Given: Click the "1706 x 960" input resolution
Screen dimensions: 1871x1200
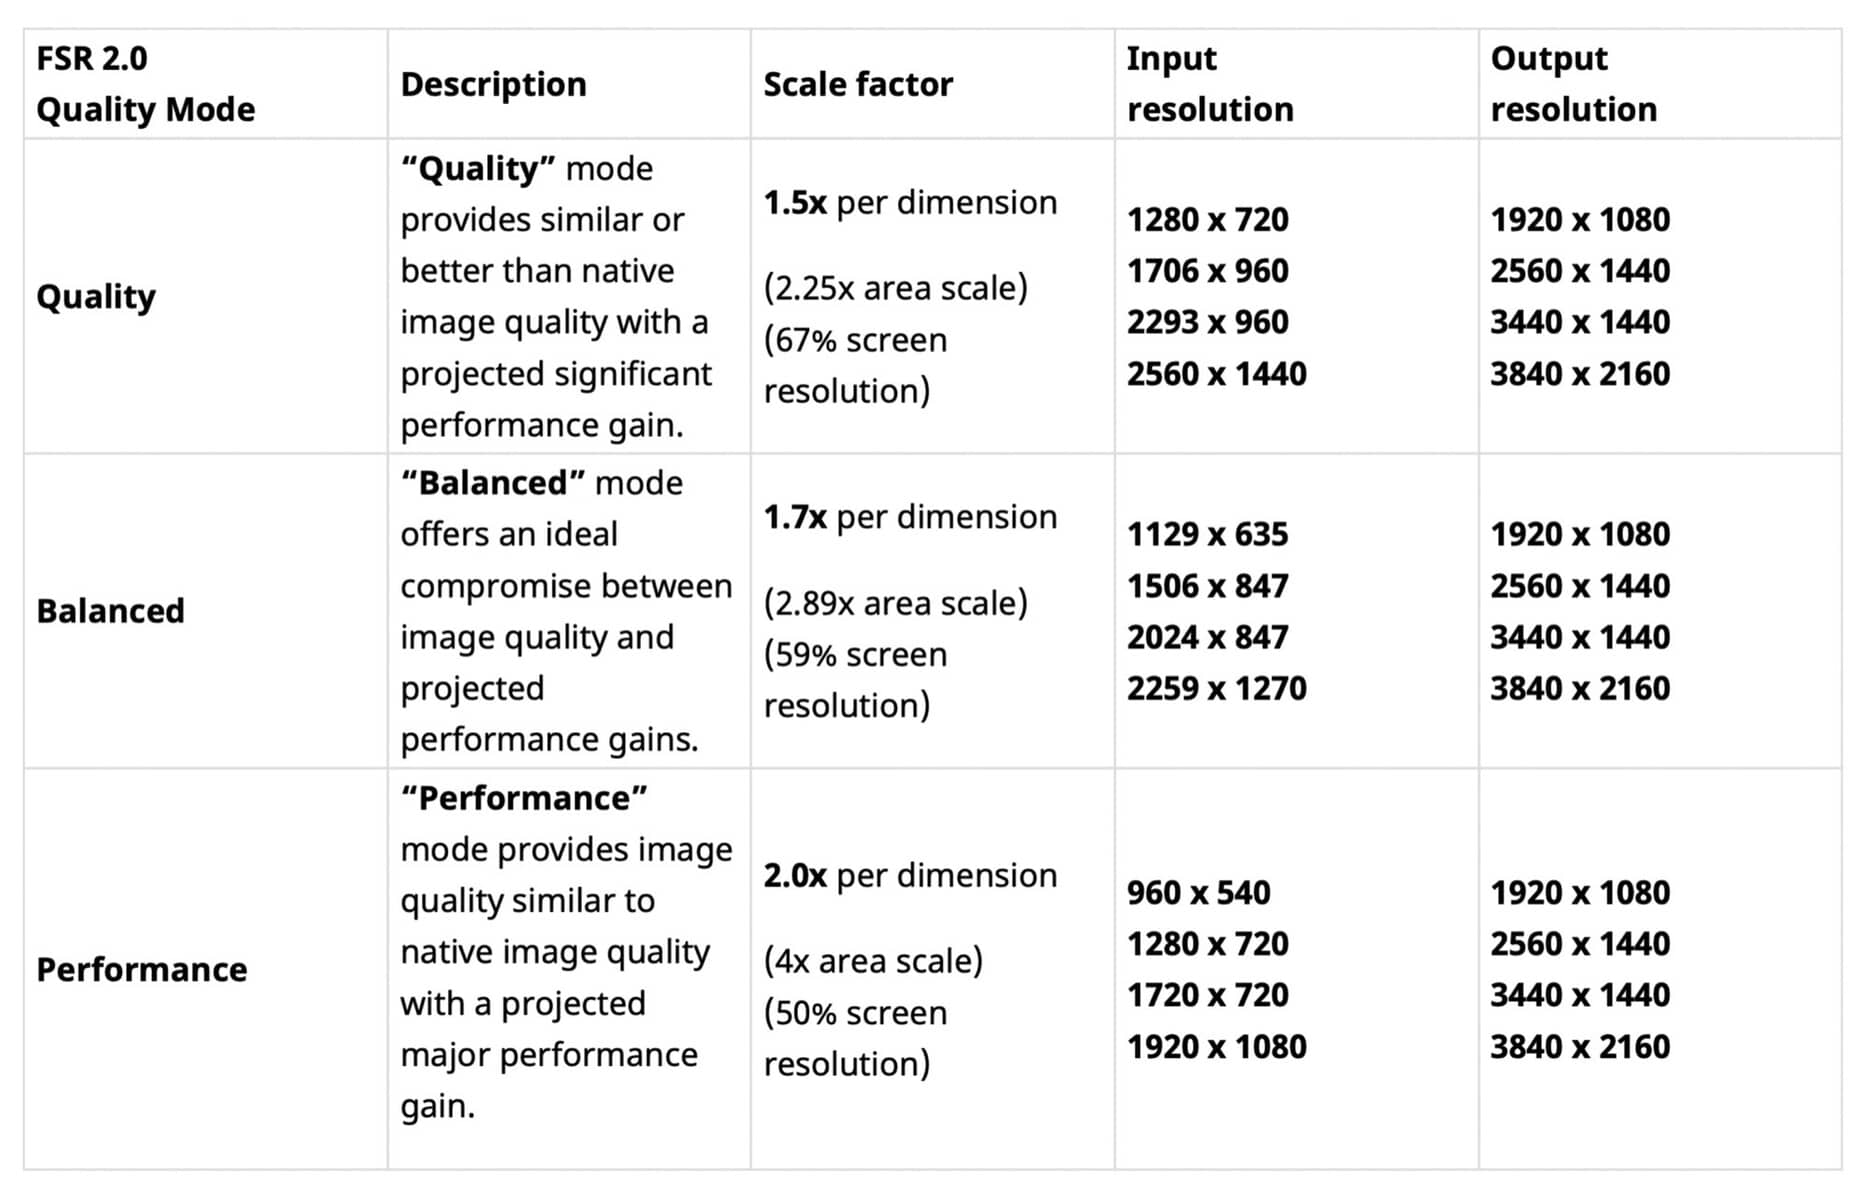Looking at the screenshot, I should [x=1207, y=271].
